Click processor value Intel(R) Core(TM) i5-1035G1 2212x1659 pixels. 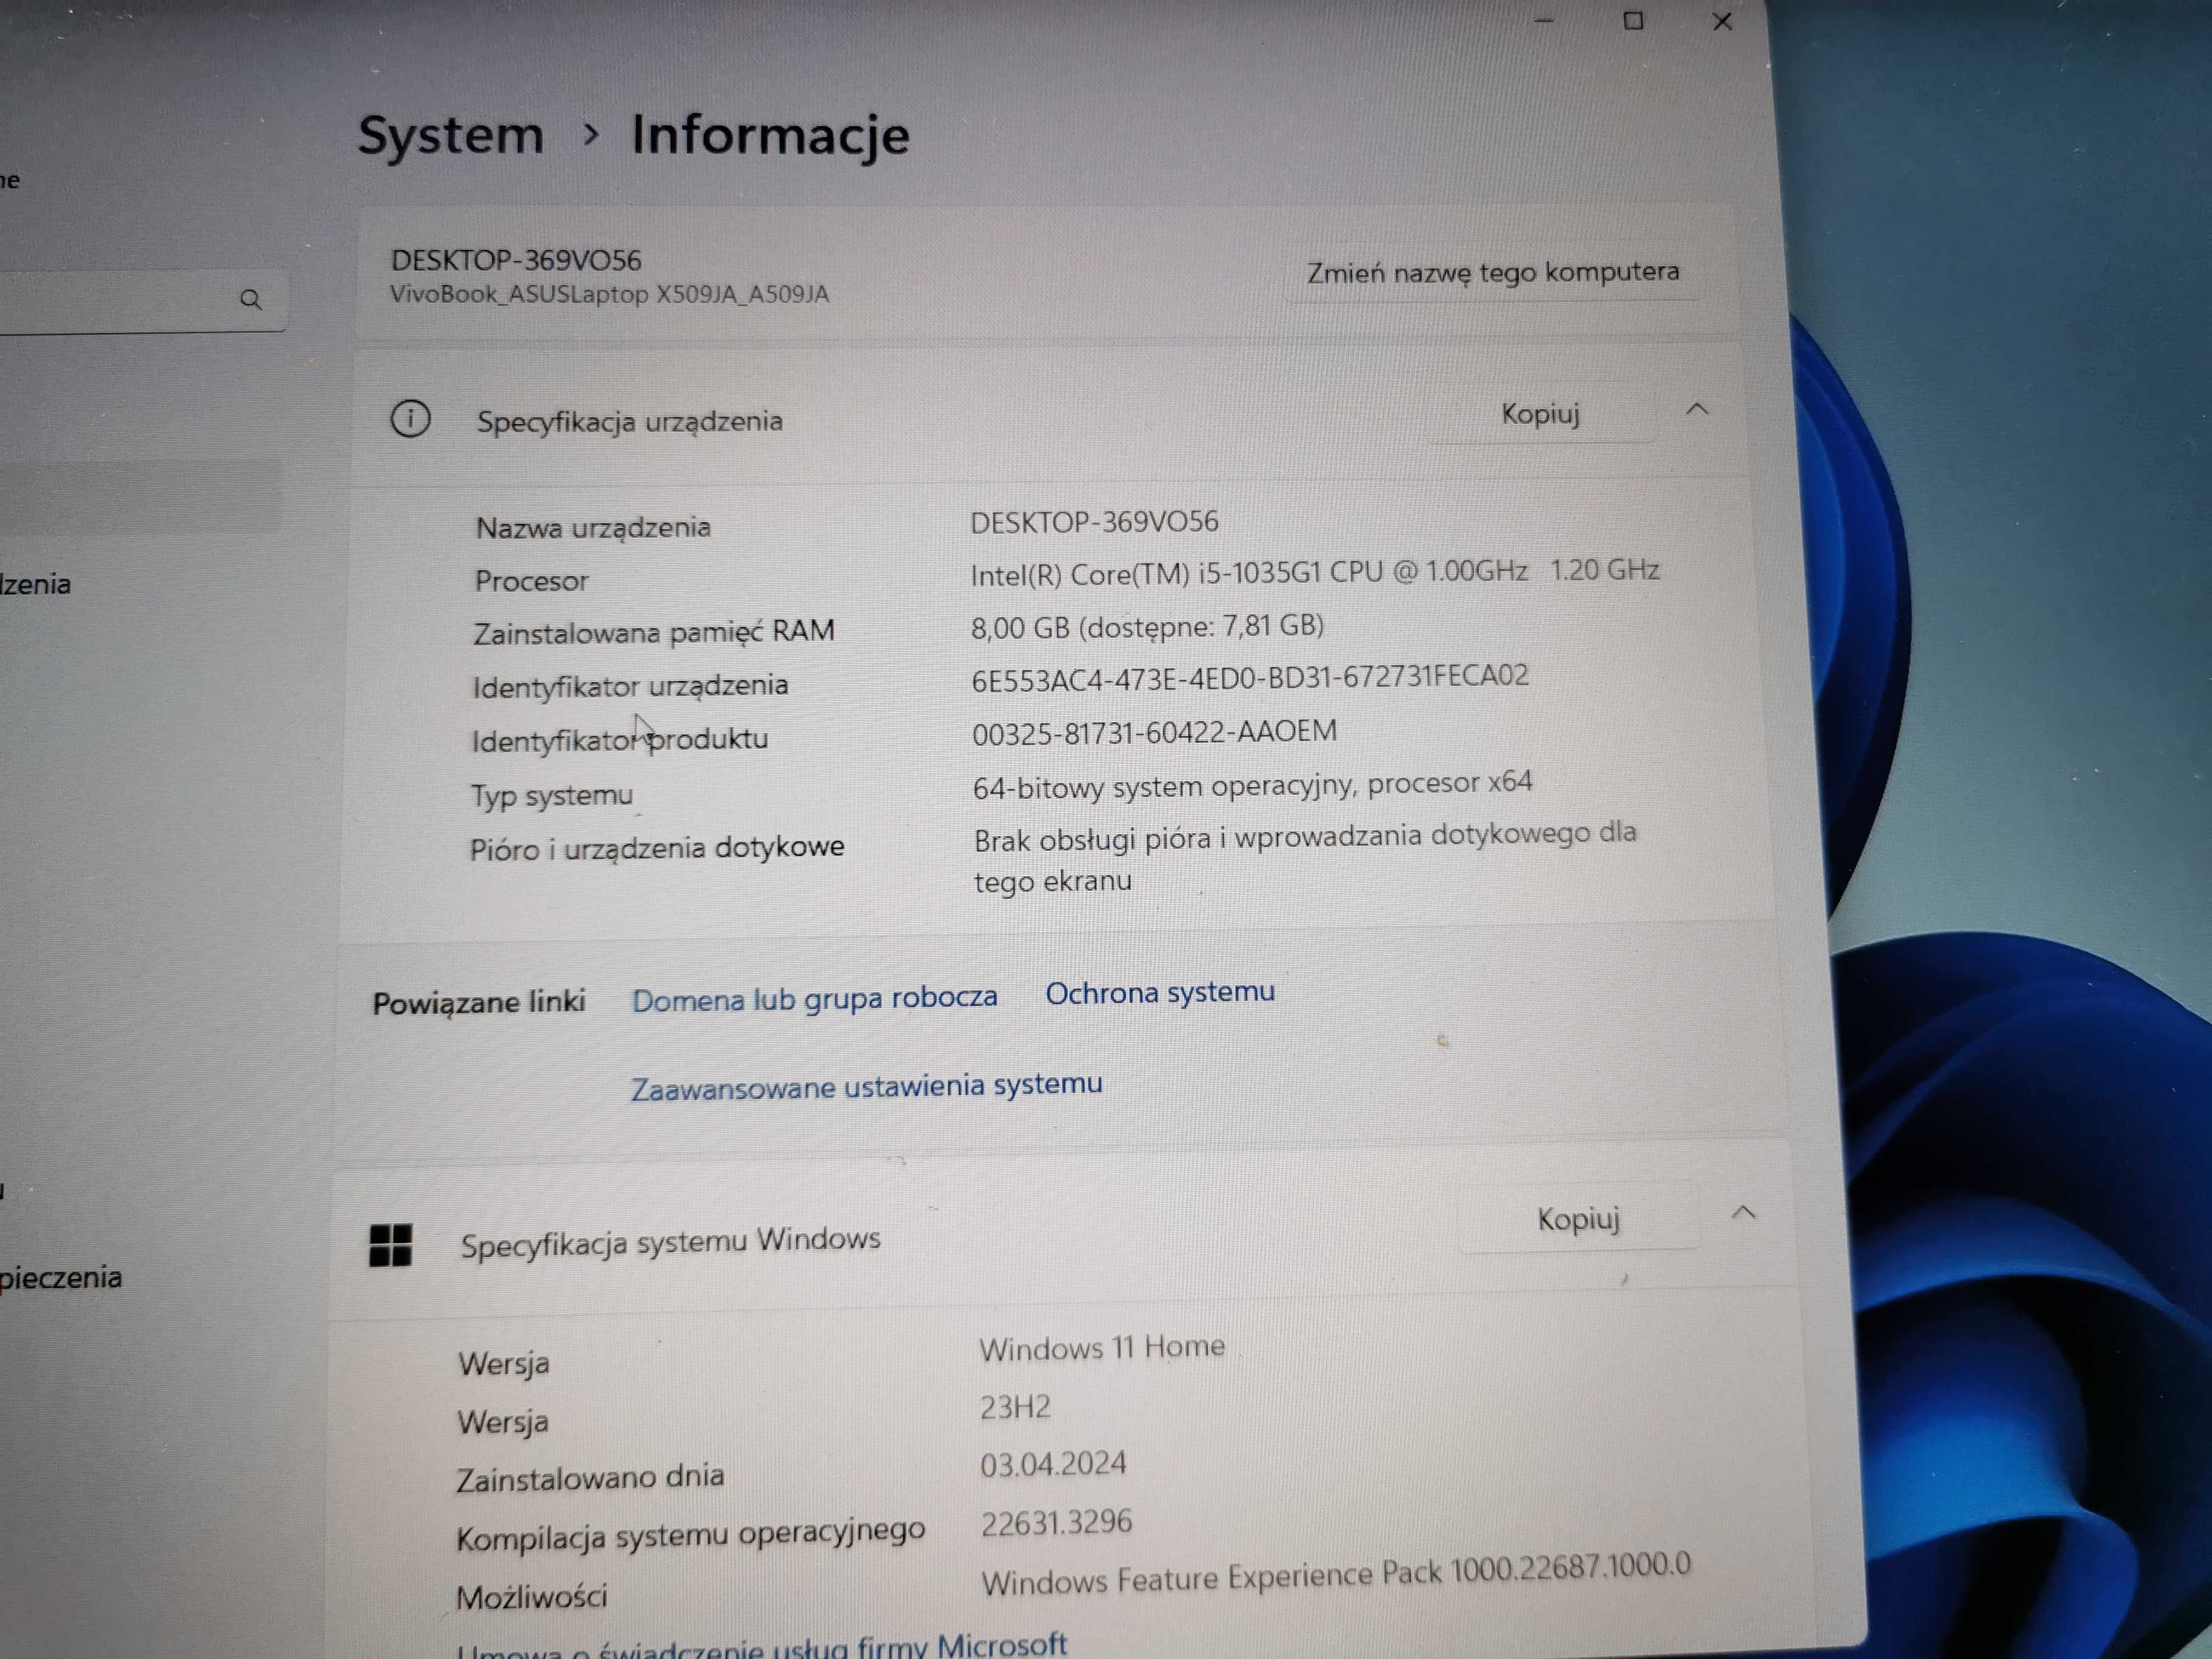(1315, 572)
